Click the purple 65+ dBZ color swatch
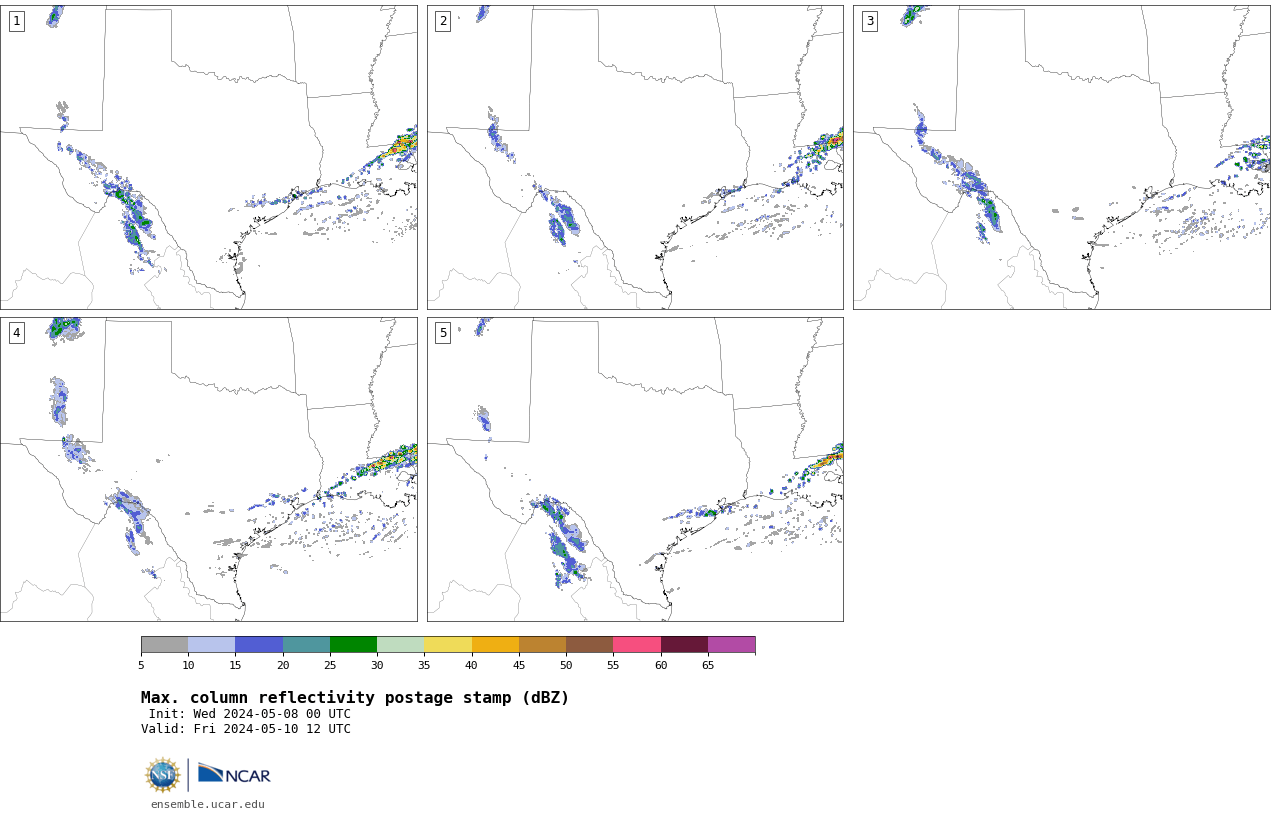The width and height of the screenshot is (1280, 815). click(732, 644)
